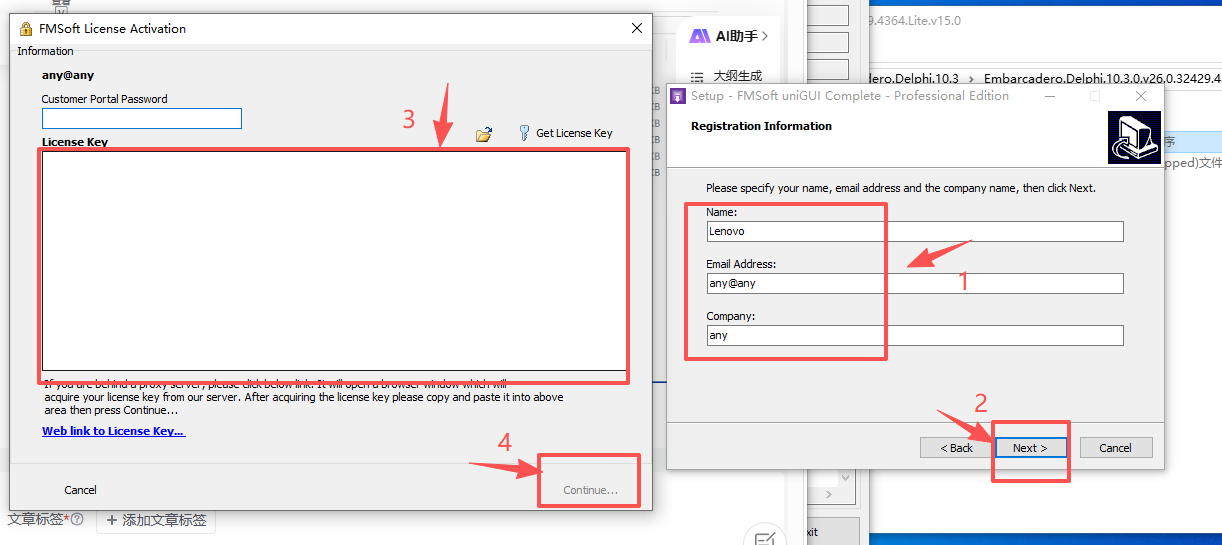Click the Continue... button

pyautogui.click(x=590, y=490)
